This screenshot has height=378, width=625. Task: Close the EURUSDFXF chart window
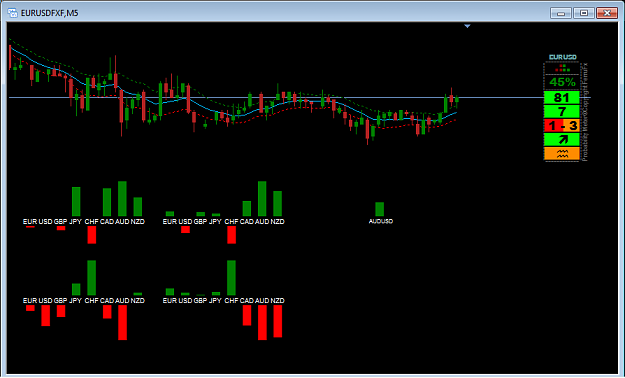[607, 13]
